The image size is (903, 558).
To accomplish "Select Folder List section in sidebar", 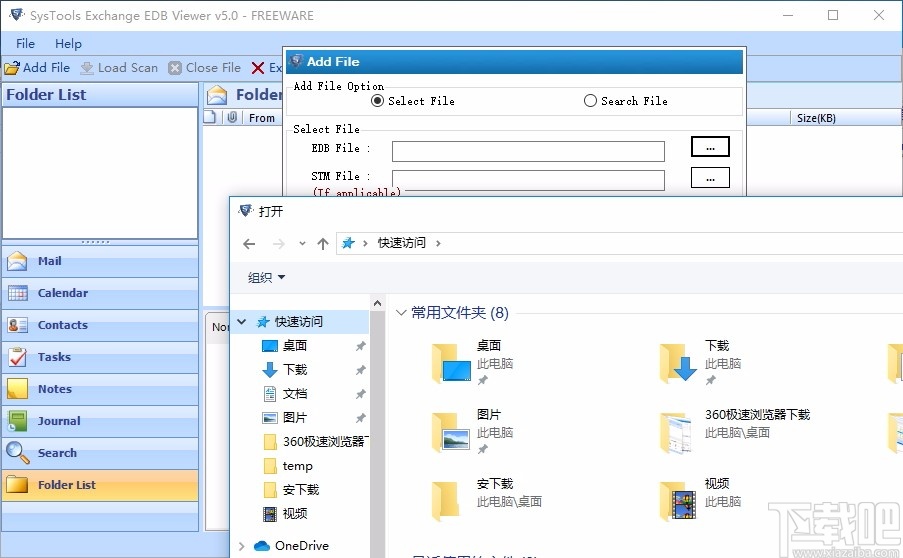I will tap(100, 485).
